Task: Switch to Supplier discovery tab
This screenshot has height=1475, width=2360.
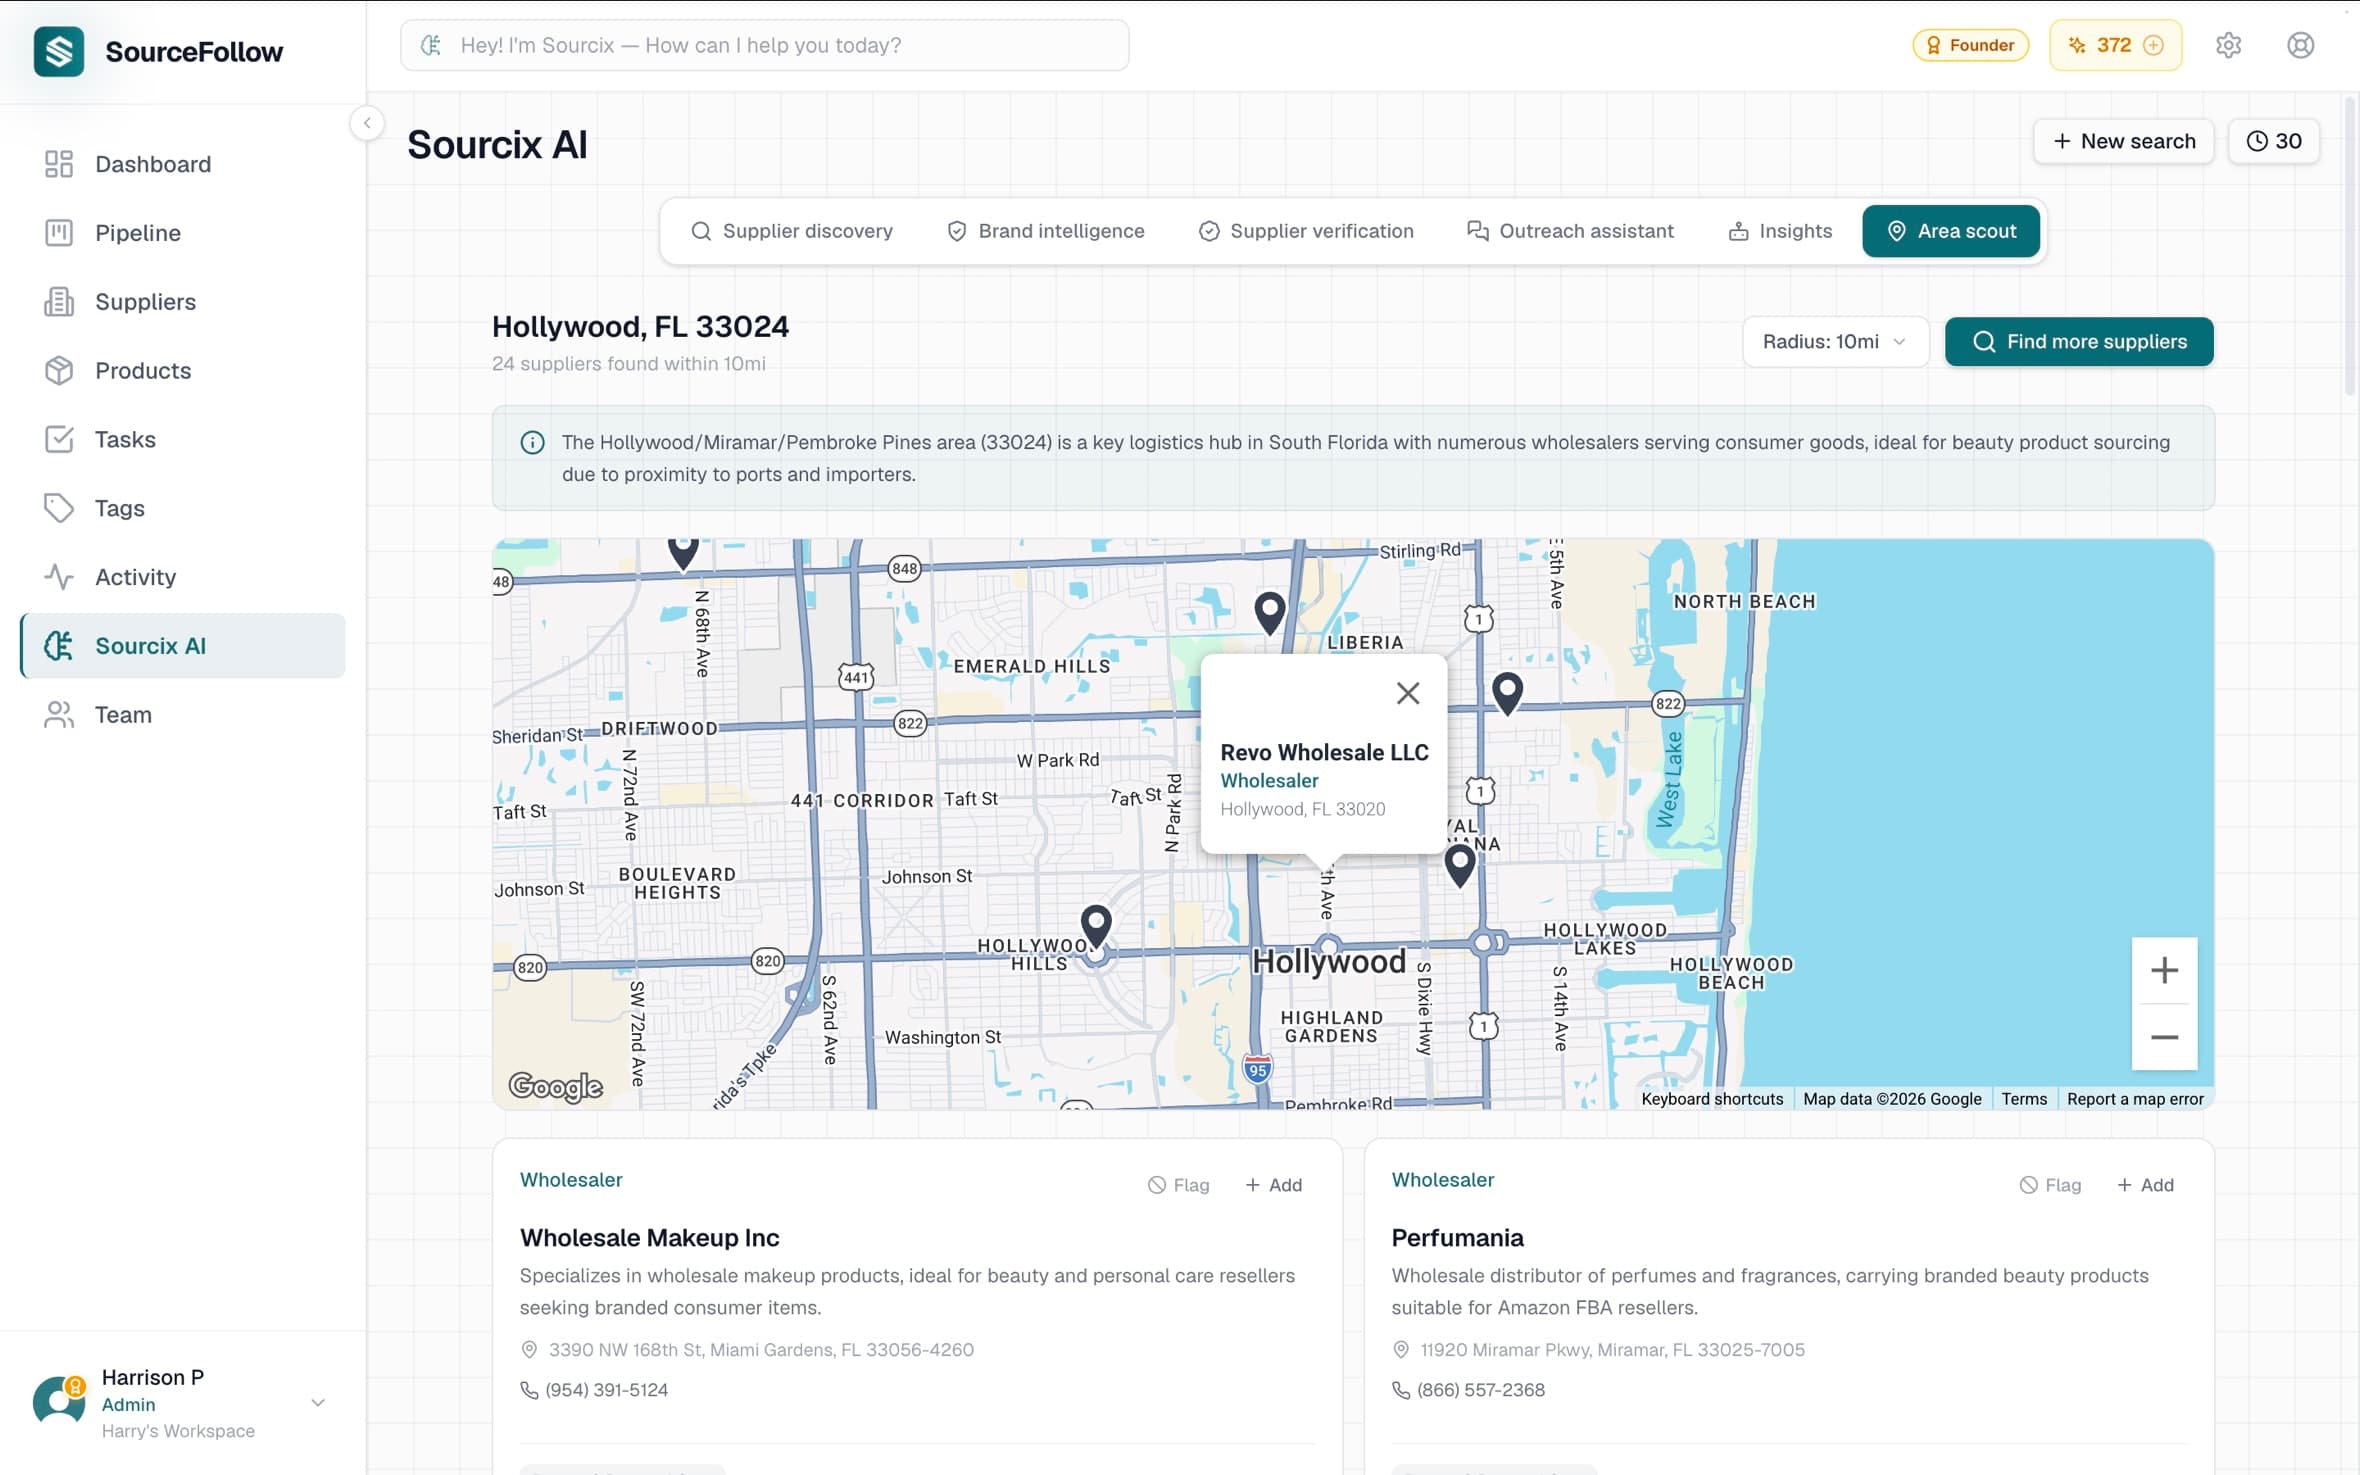Action: click(x=792, y=231)
